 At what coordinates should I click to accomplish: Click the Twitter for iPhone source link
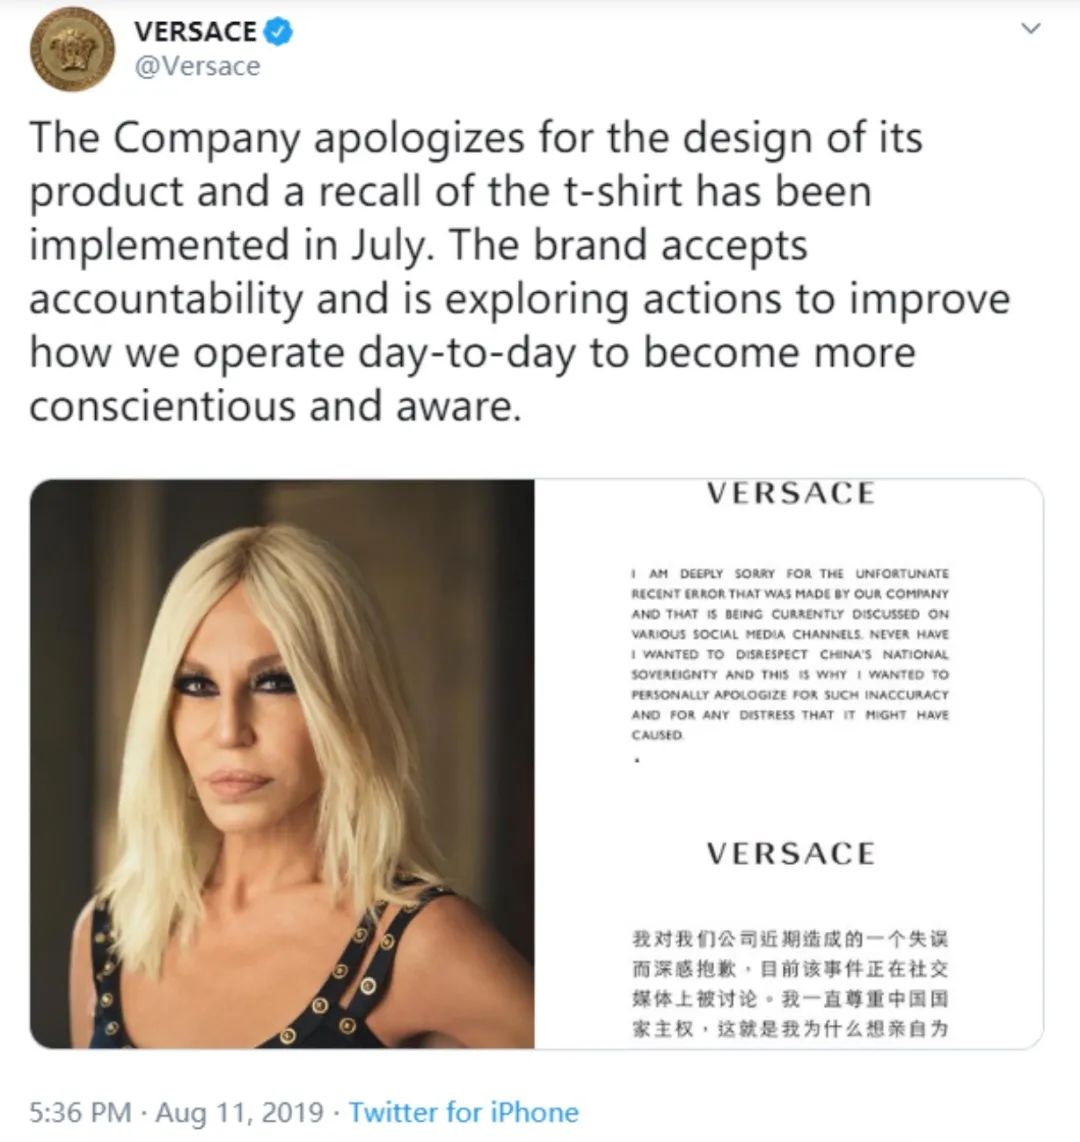point(464,1112)
